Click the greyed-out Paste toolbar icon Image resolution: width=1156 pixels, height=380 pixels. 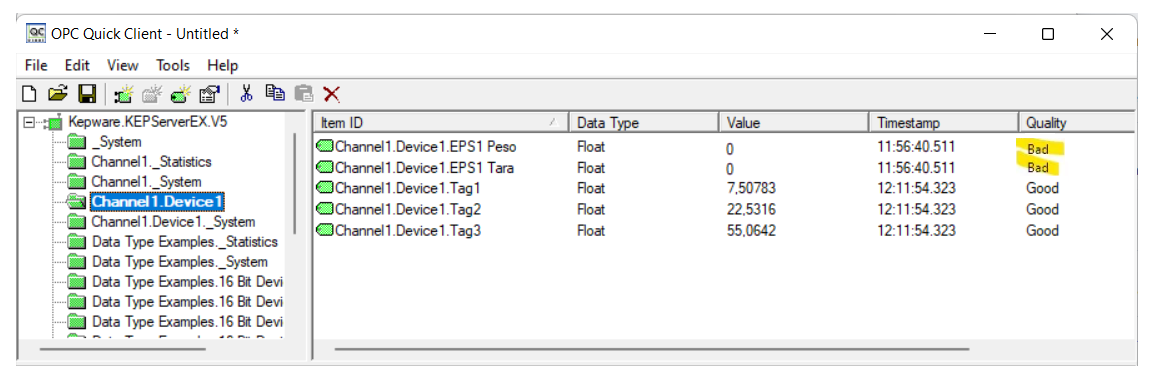[x=304, y=93]
